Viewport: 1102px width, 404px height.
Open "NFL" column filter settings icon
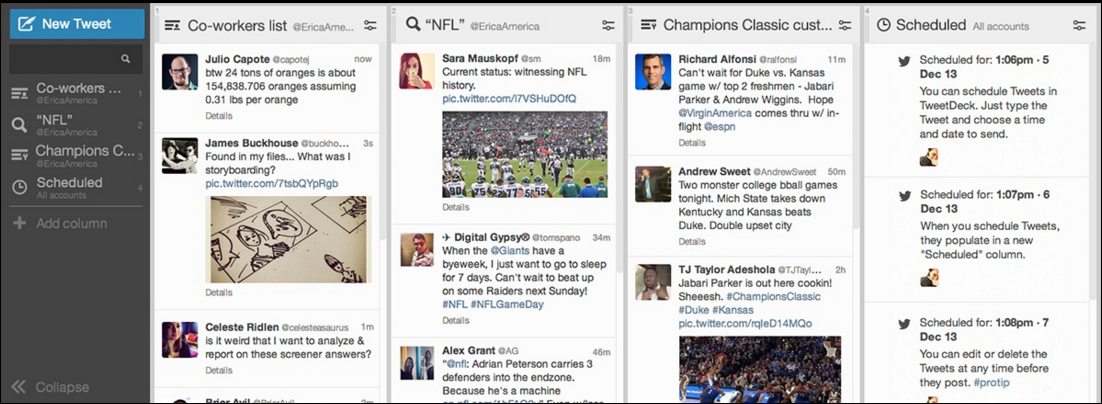pos(608,25)
